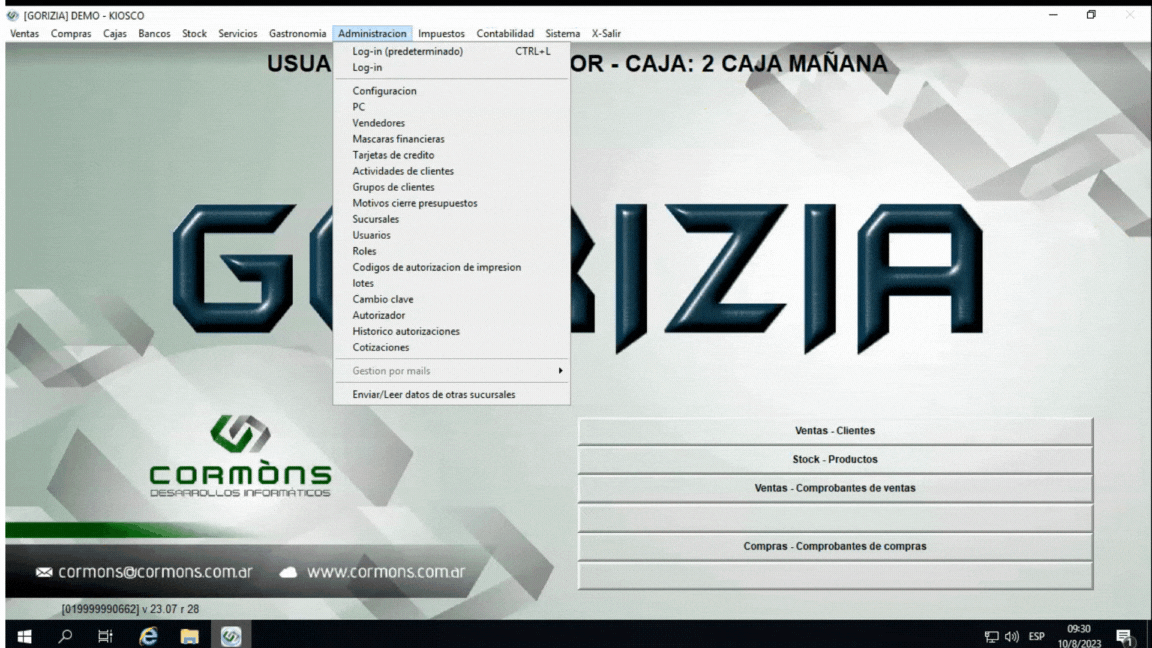Screen dimensions: 1152x648
Task: Open Sucursales entry
Action: click(452, 220)
